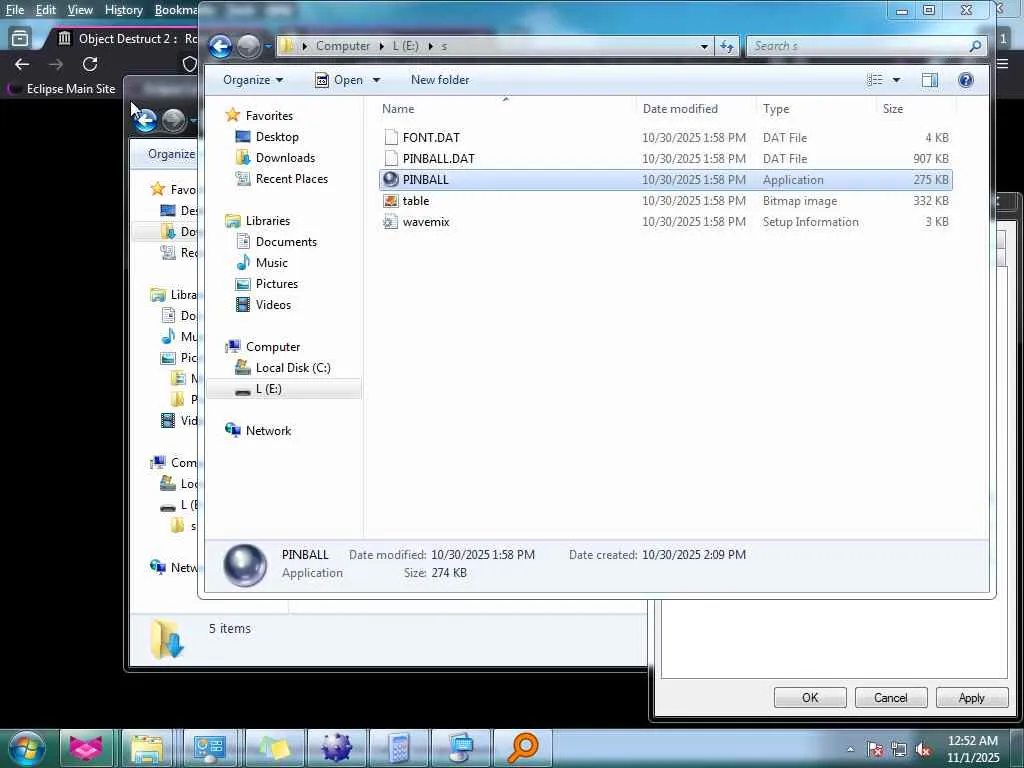1024x768 pixels.
Task: Click L (E:) in the address breadcrumb
Action: [406, 46]
